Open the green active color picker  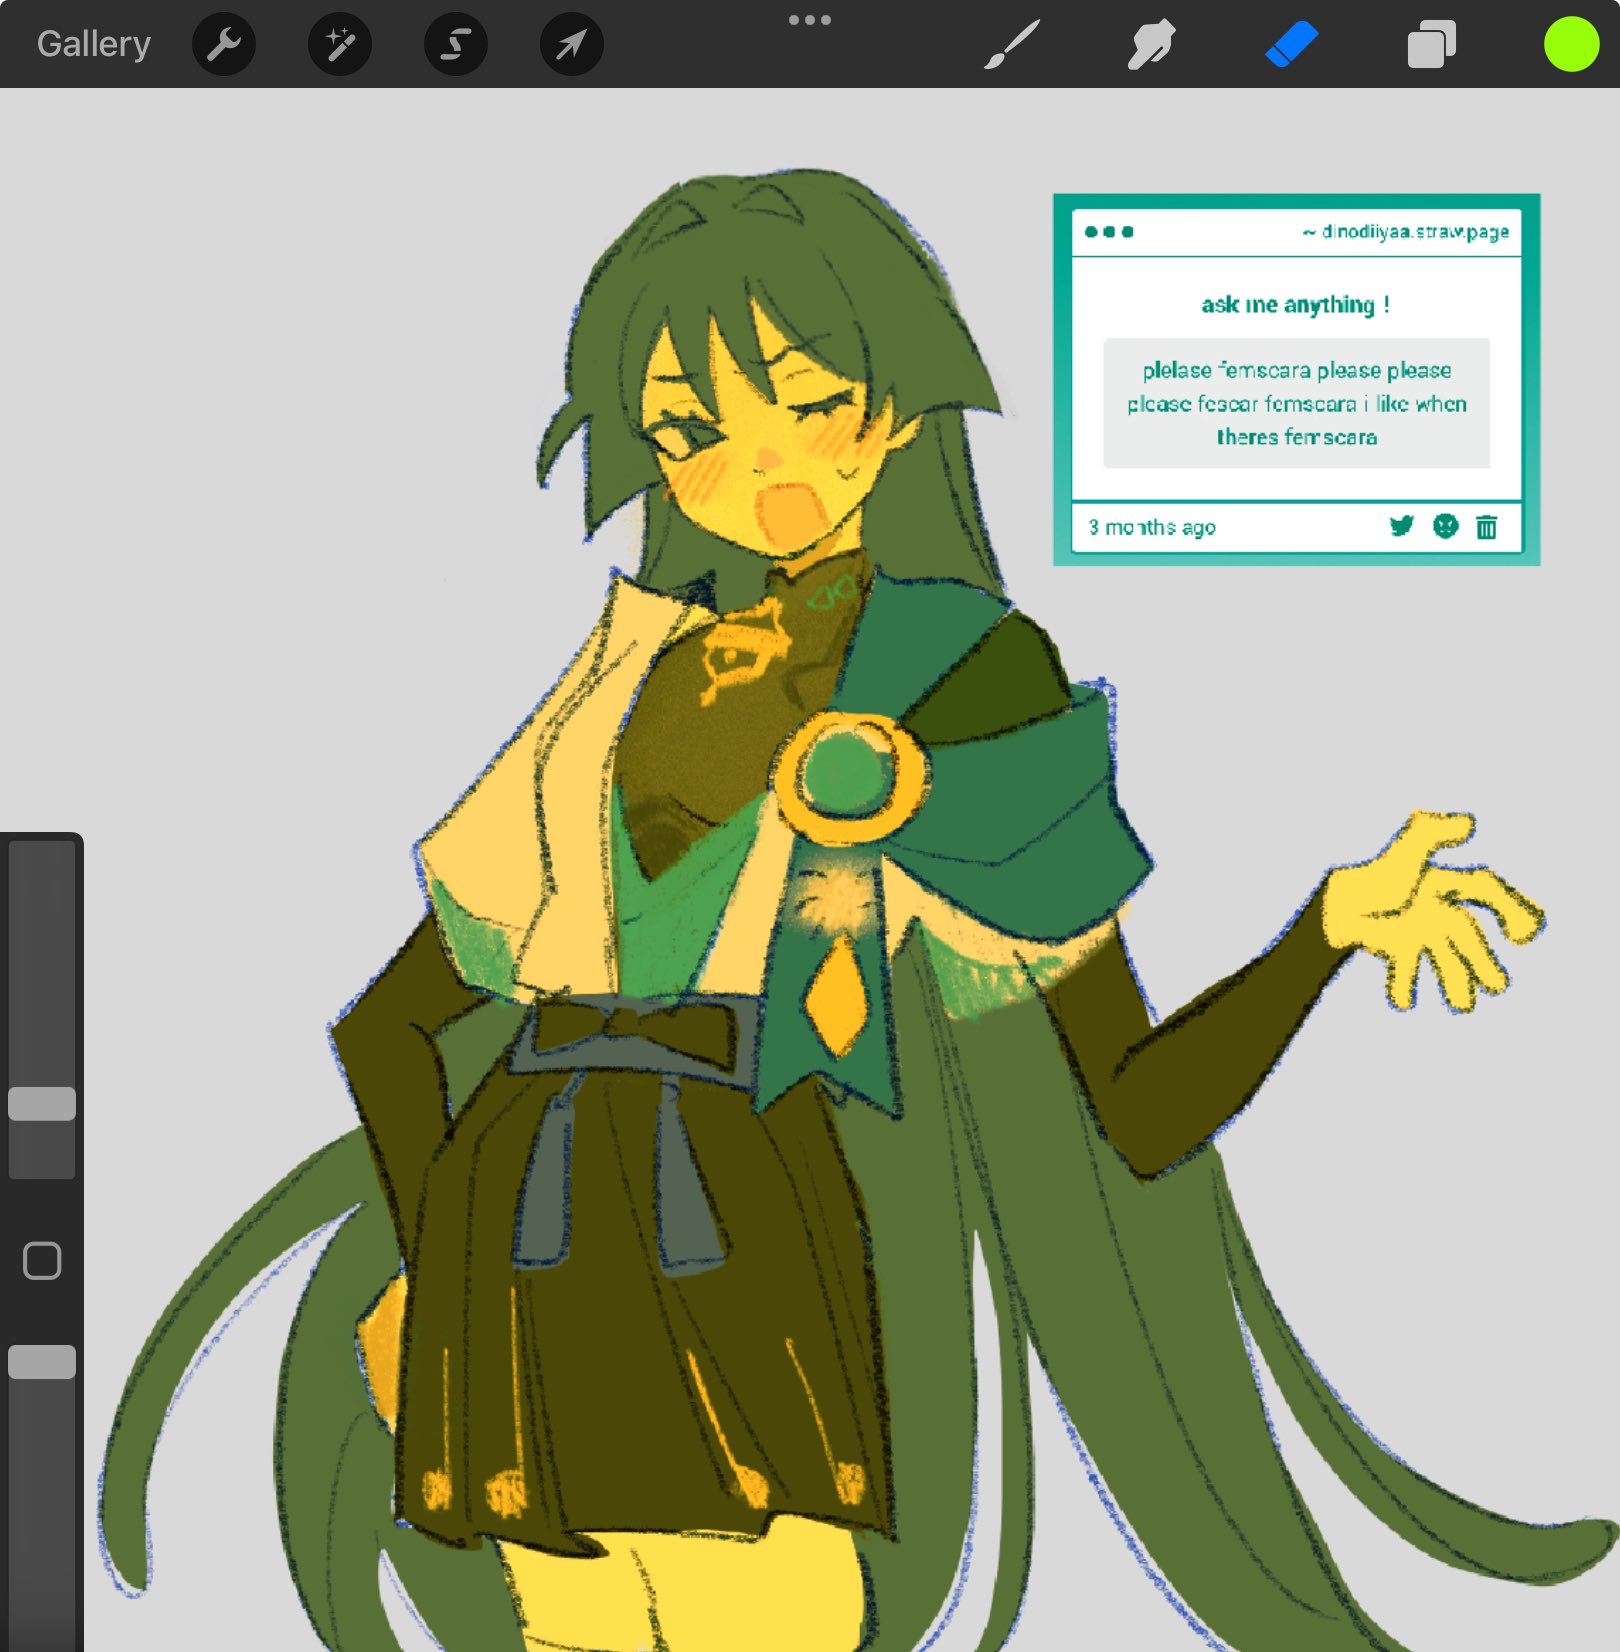[x=1571, y=44]
